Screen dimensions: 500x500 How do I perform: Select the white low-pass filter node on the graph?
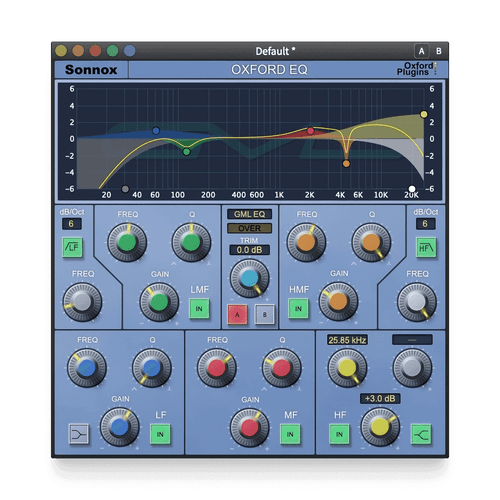[x=412, y=189]
